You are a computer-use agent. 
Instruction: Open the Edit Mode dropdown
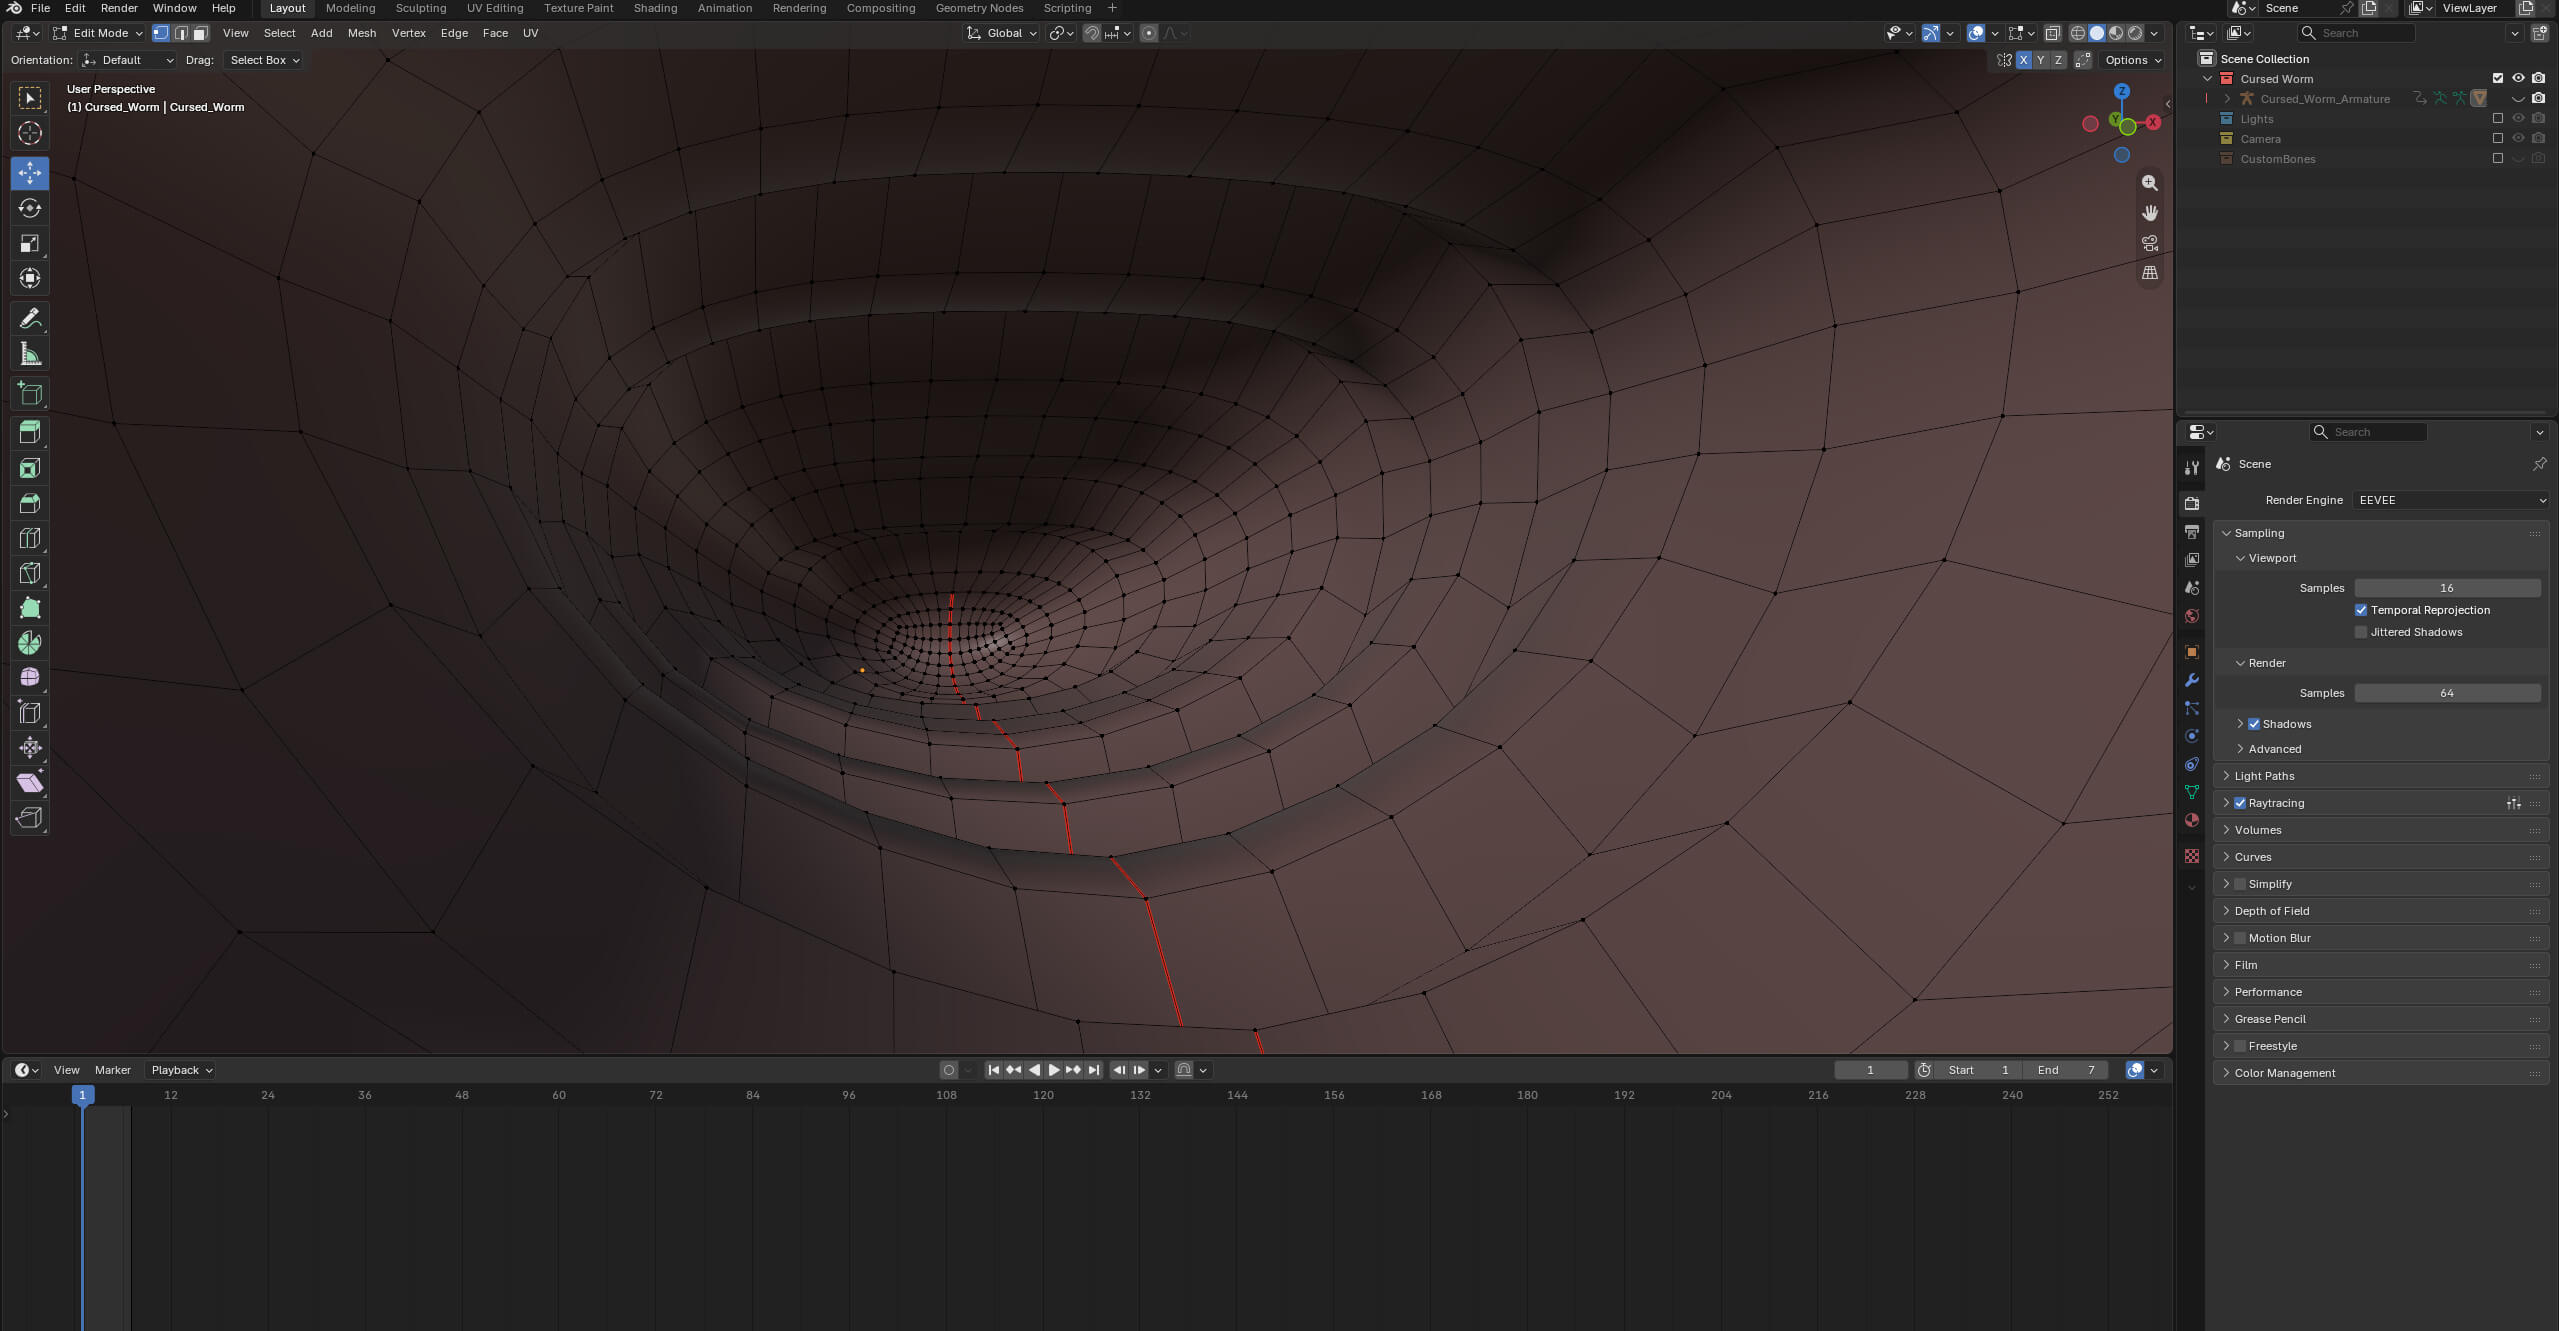coord(98,33)
